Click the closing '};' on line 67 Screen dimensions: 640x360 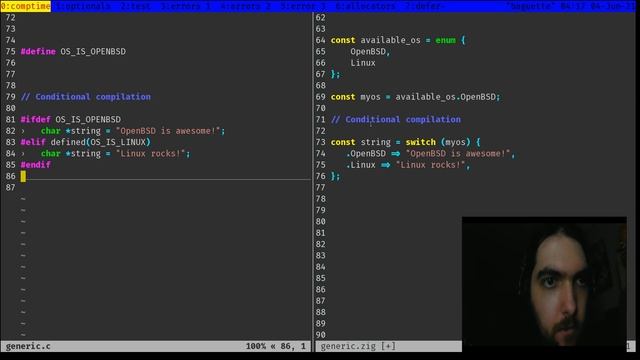click(x=335, y=74)
